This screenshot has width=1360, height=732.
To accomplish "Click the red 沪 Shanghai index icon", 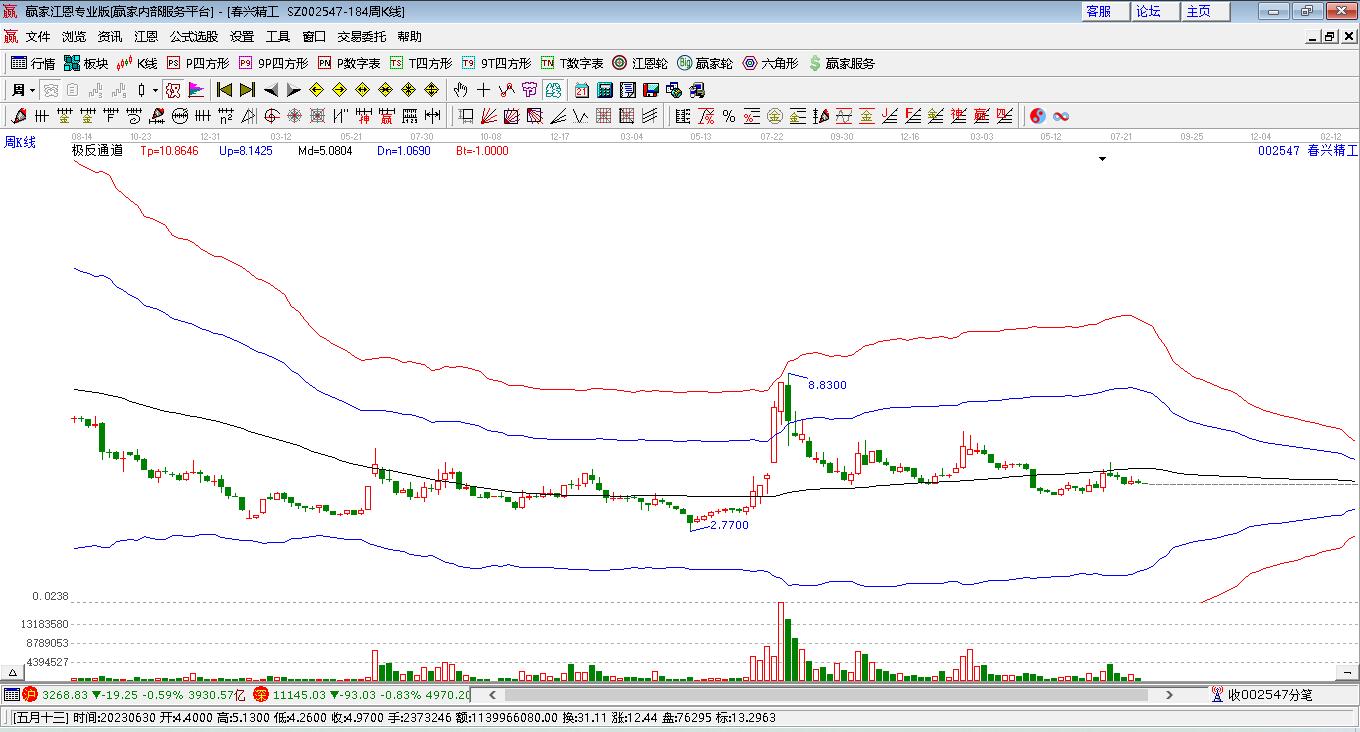I will [30, 694].
